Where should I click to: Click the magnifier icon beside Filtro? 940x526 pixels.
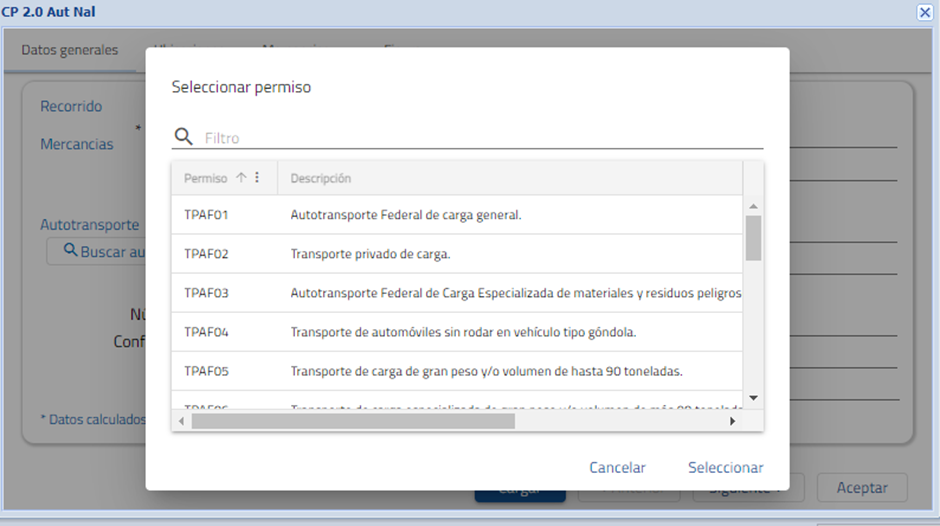[x=183, y=137]
